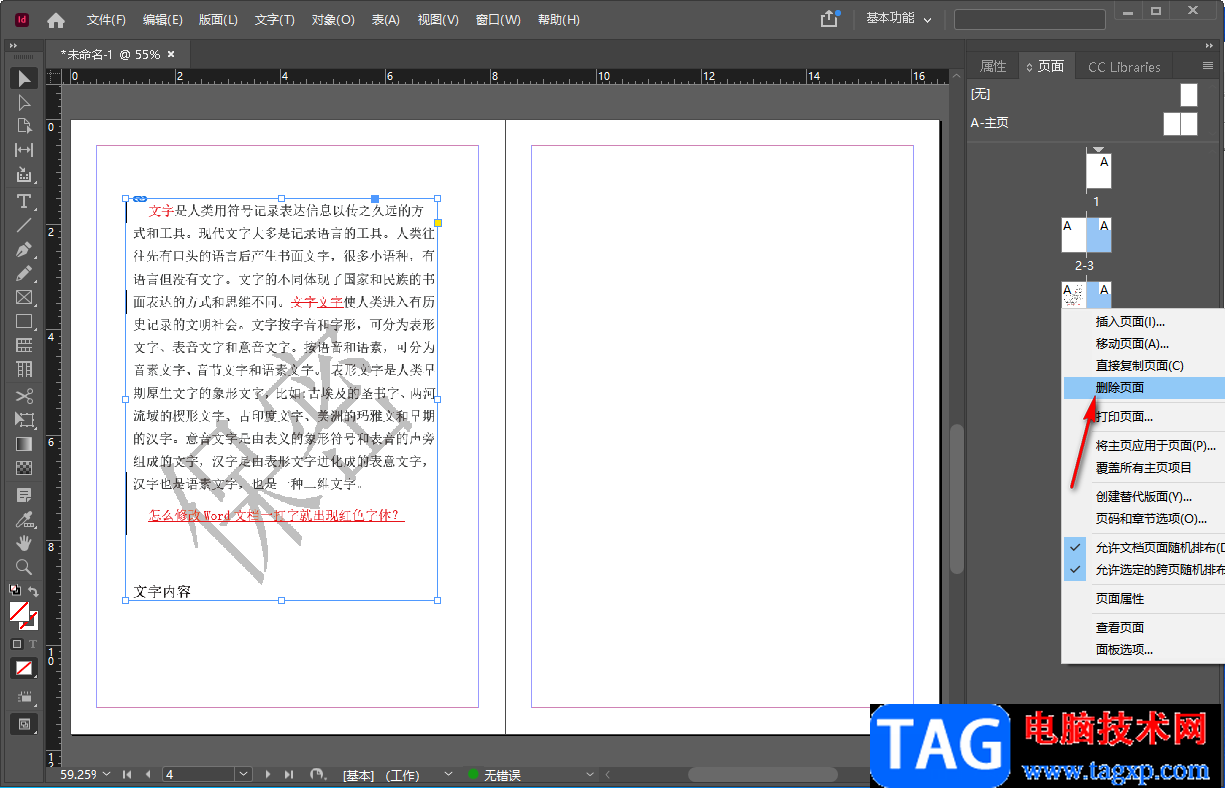The height and width of the screenshot is (788, 1225).
Task: Toggle formatting affects text
Action: click(x=32, y=644)
